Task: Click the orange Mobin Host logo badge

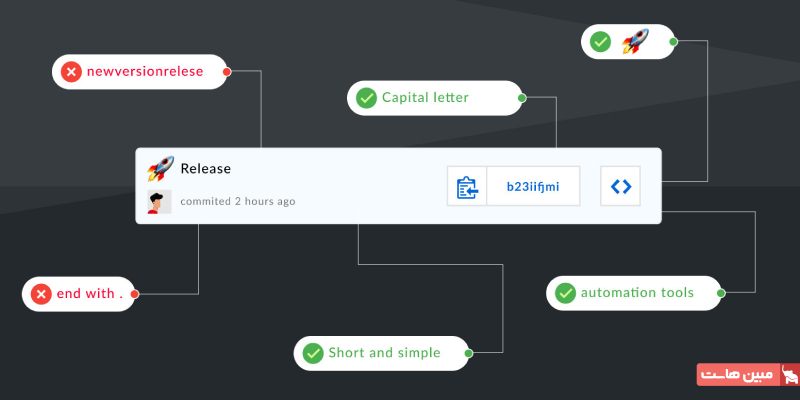Action: pyautogui.click(x=747, y=375)
